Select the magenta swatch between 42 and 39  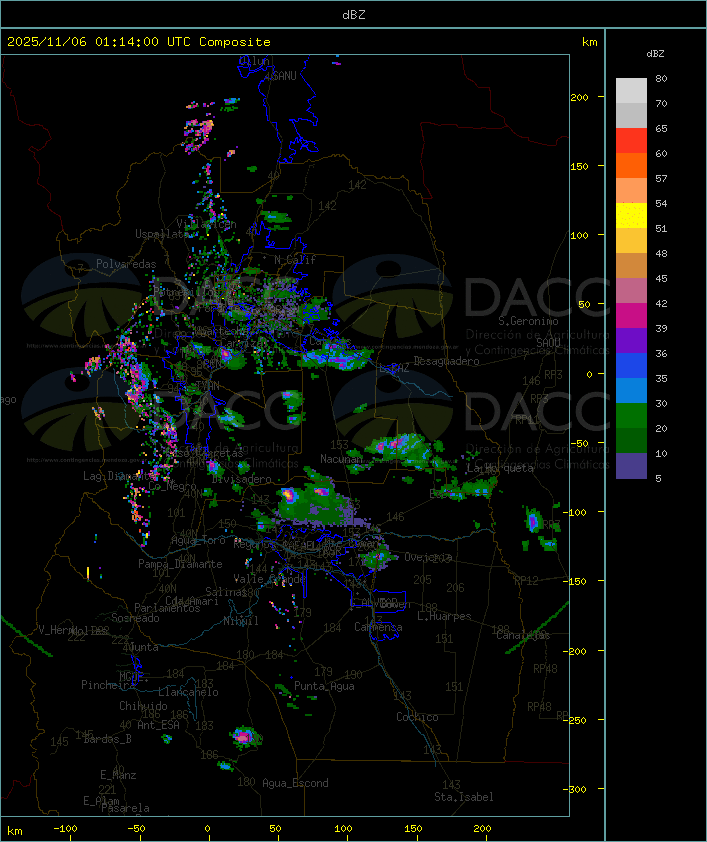(x=631, y=316)
